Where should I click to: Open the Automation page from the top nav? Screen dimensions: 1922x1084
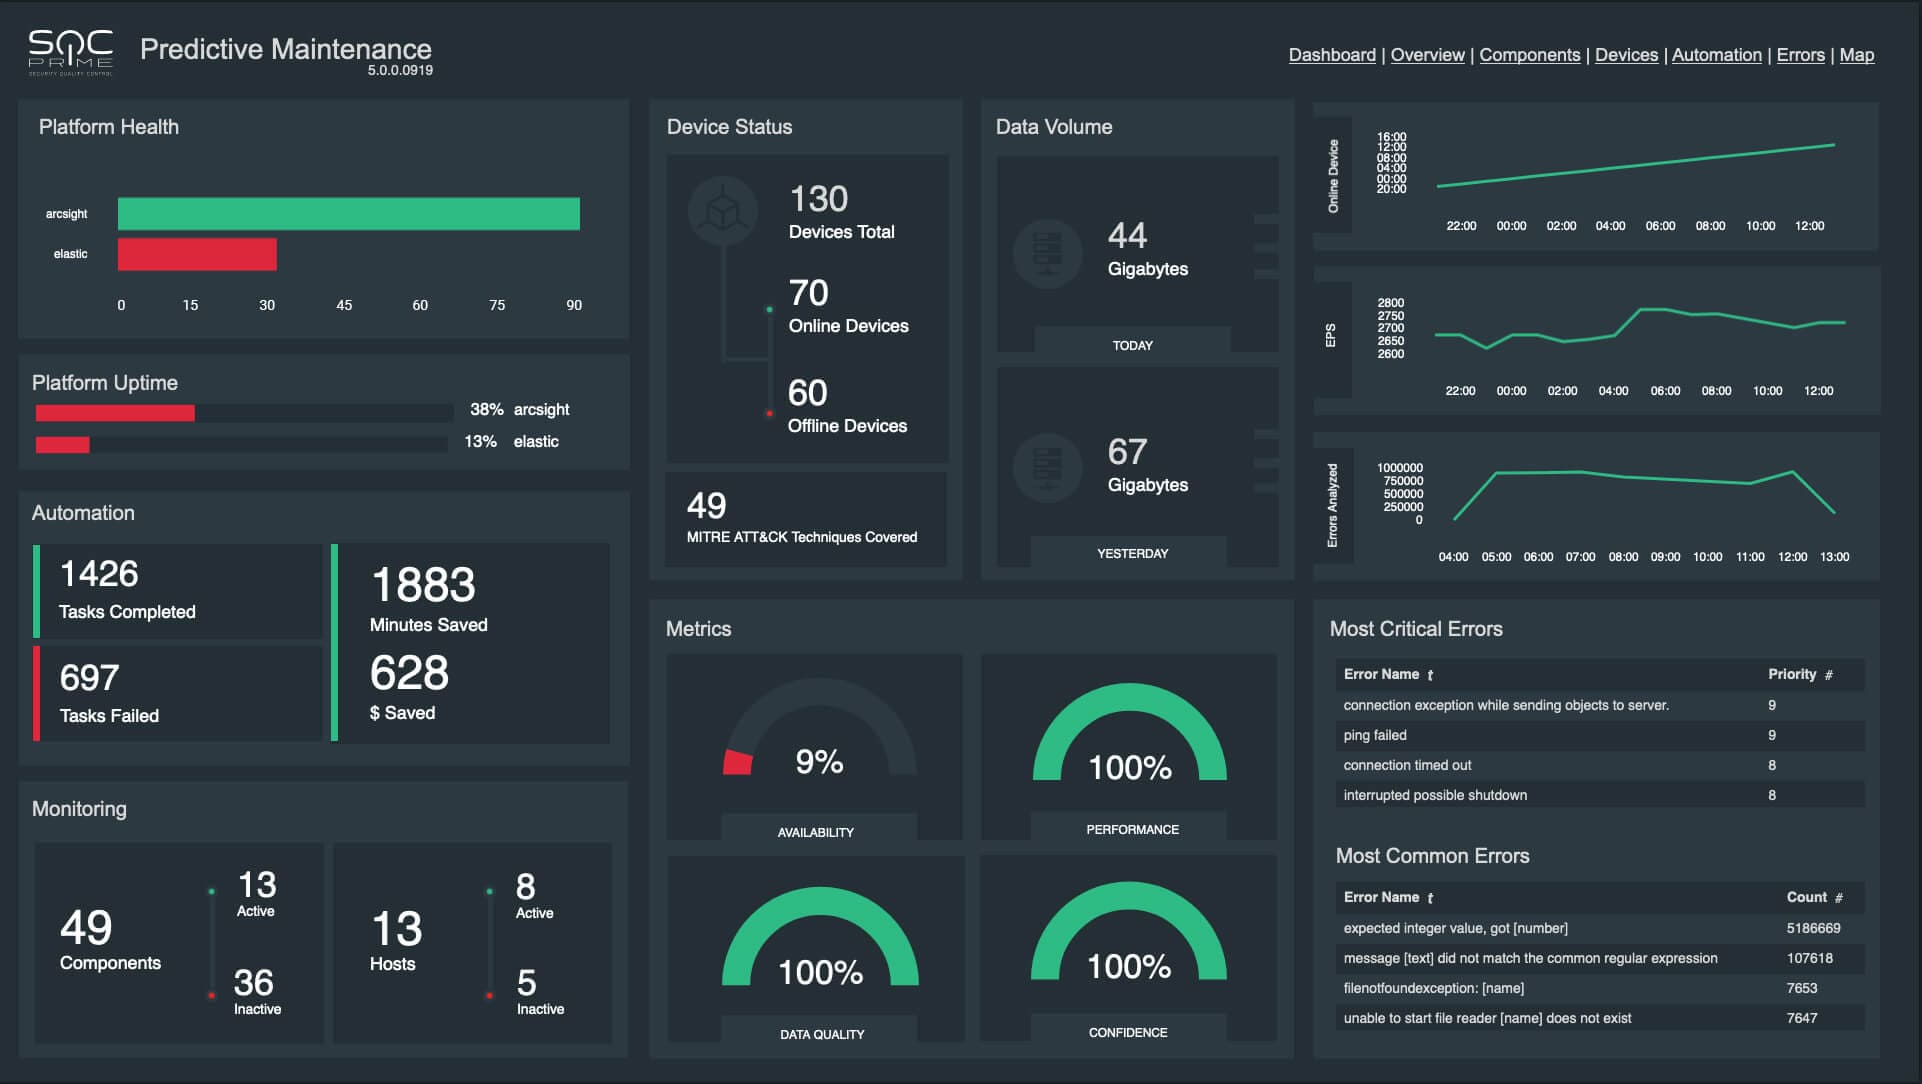click(x=1716, y=55)
